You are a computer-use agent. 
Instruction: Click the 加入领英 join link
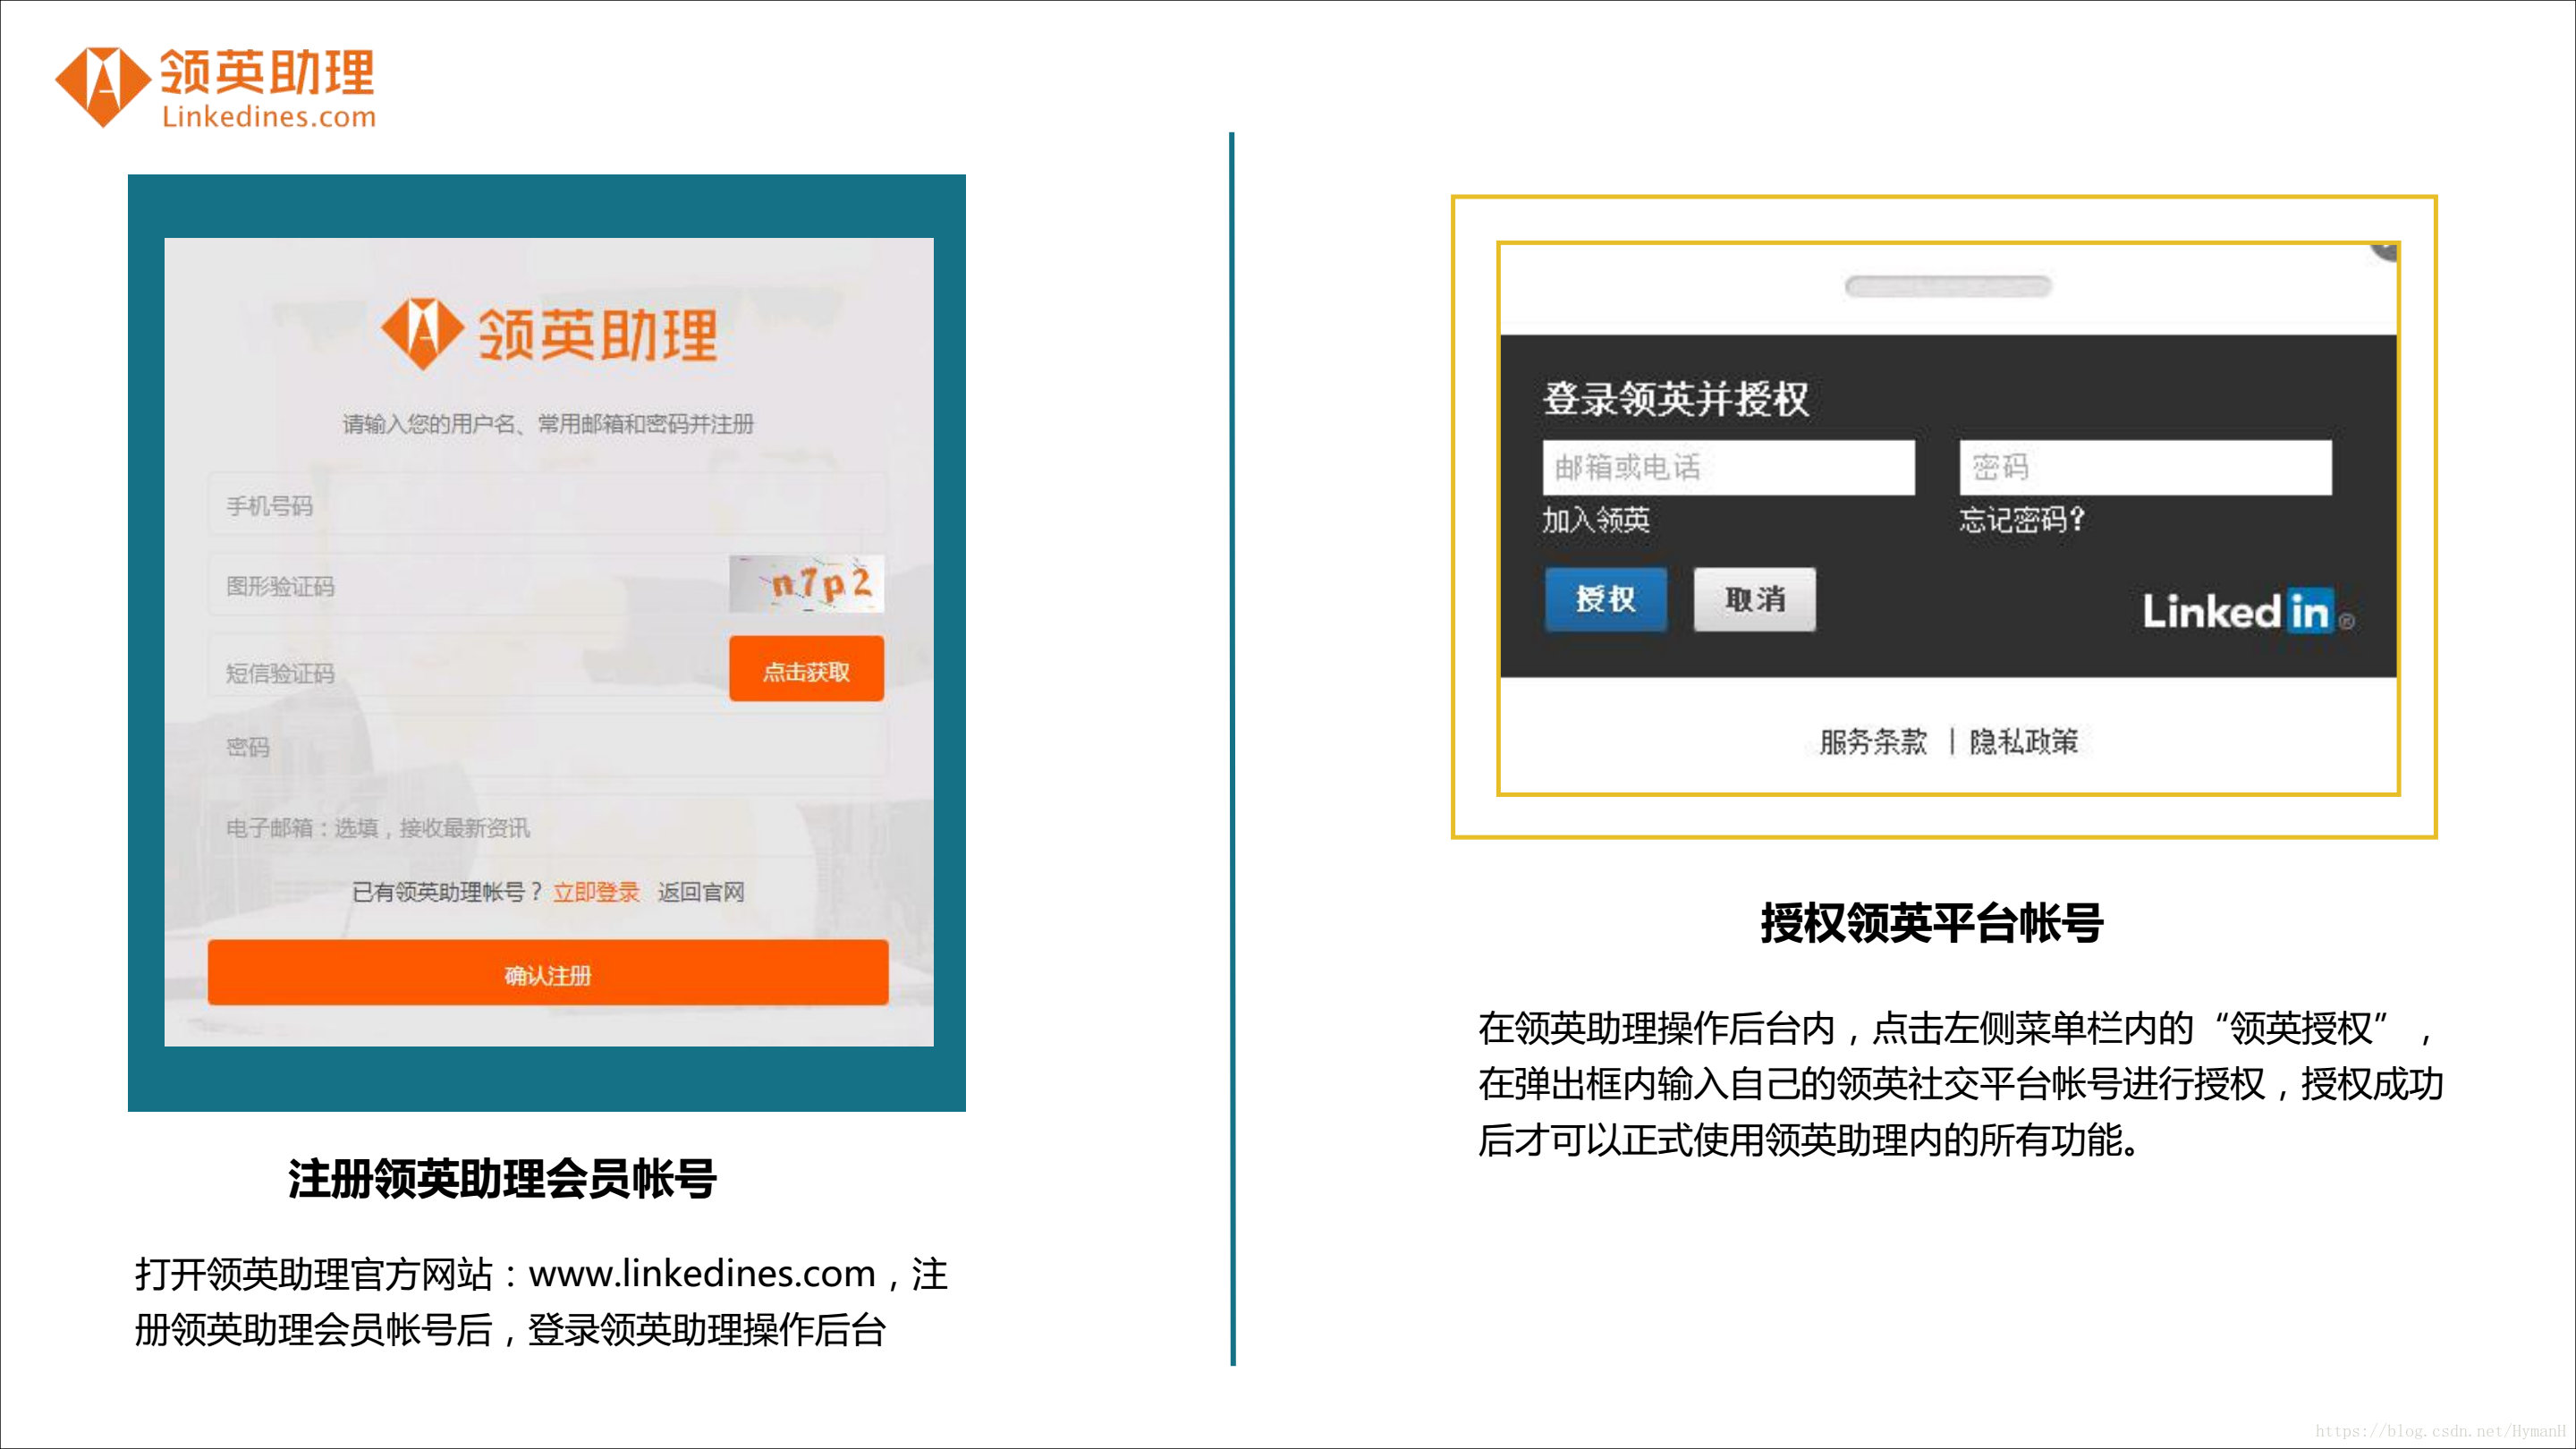[1595, 520]
